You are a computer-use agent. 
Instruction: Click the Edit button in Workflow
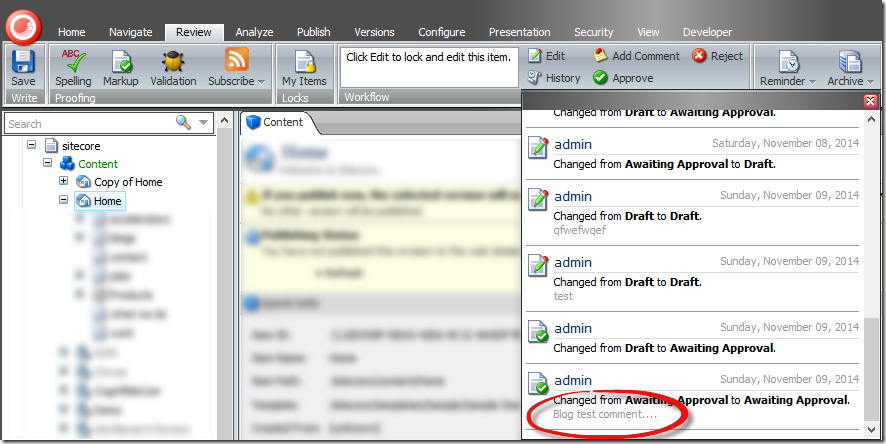point(547,56)
